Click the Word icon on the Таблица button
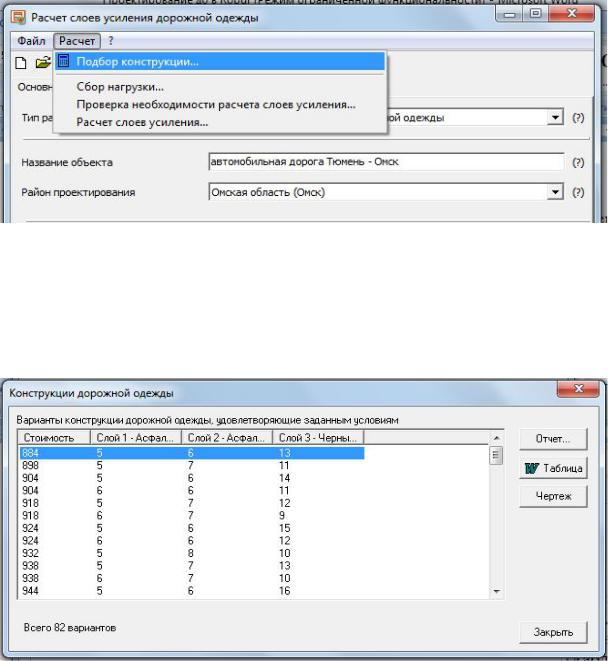Viewport: 608px width, 661px height. click(x=532, y=468)
